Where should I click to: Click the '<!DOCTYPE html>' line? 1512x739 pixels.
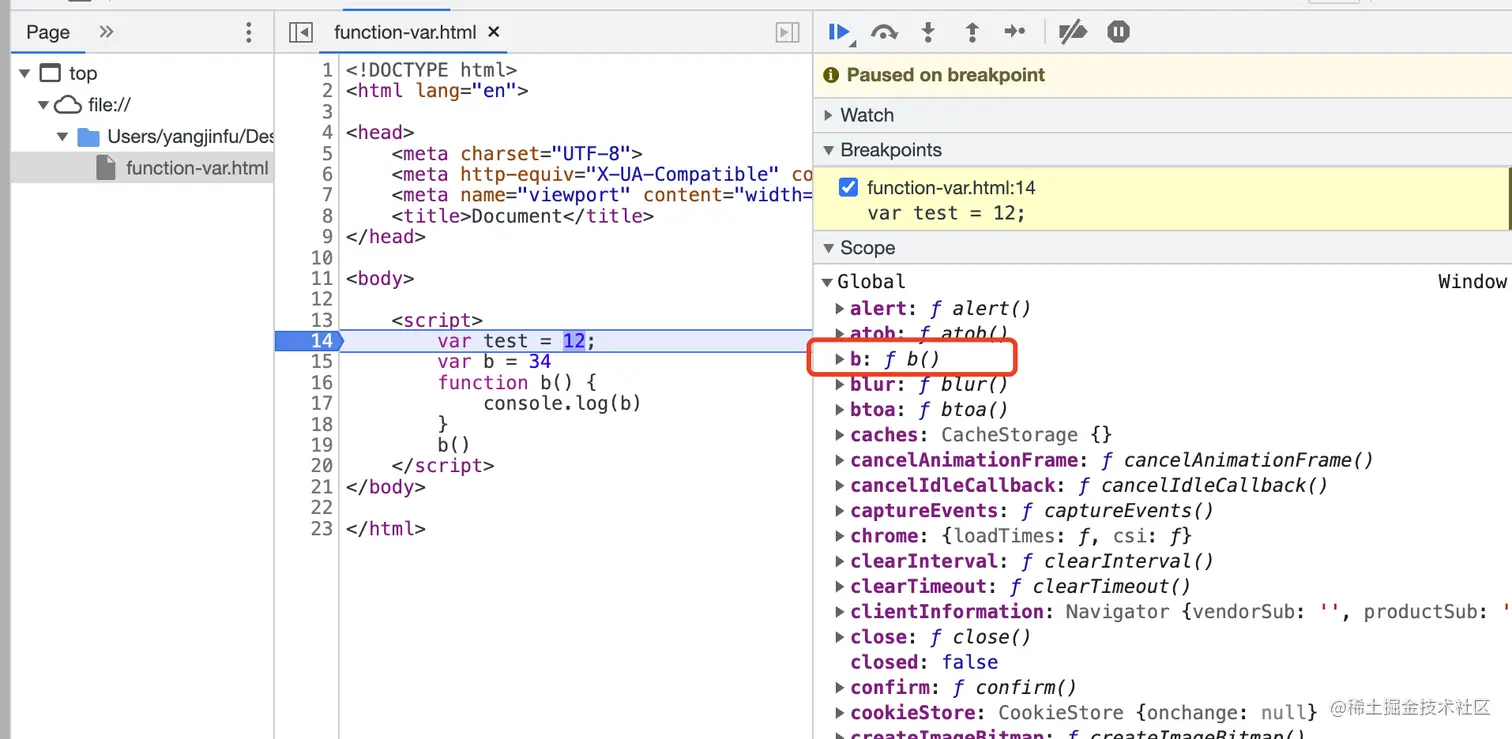(x=431, y=70)
